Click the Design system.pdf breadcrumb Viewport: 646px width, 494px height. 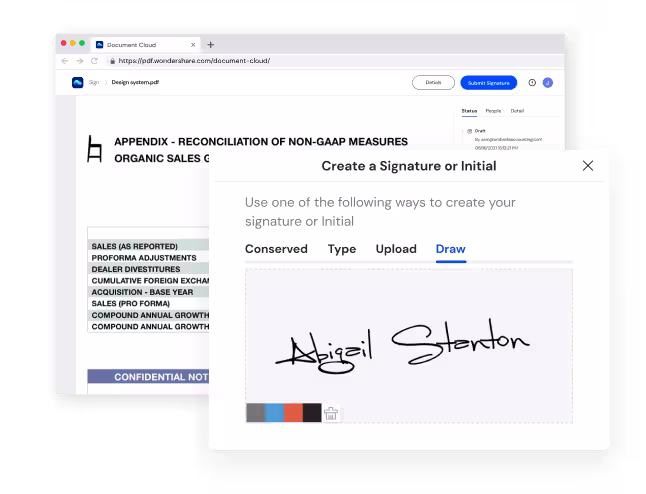point(135,82)
